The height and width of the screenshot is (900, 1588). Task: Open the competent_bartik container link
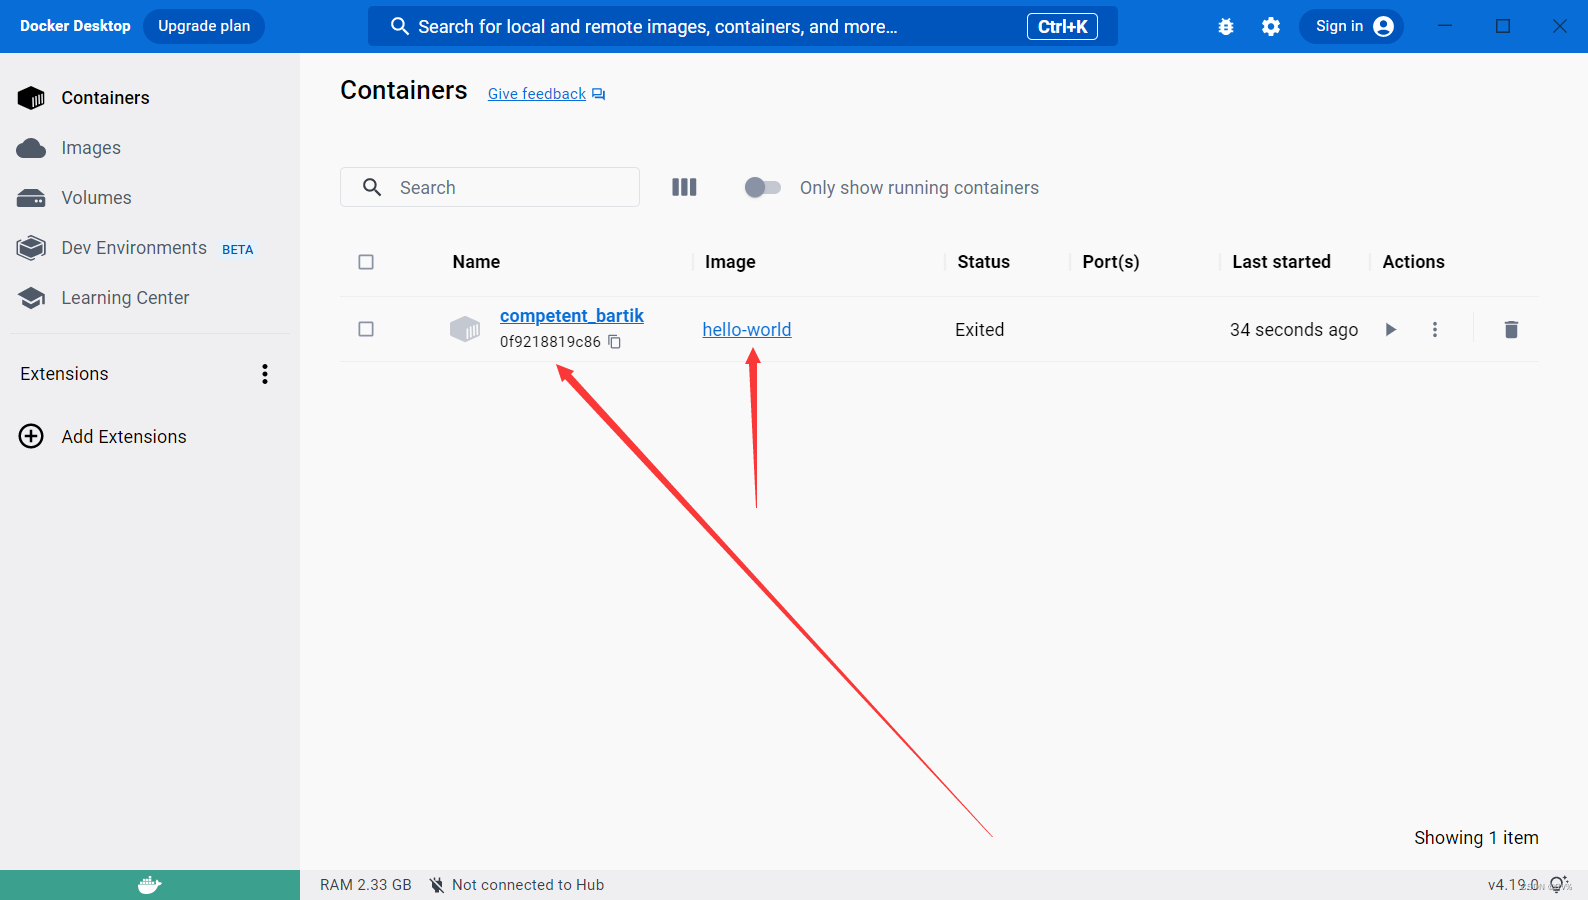(572, 316)
